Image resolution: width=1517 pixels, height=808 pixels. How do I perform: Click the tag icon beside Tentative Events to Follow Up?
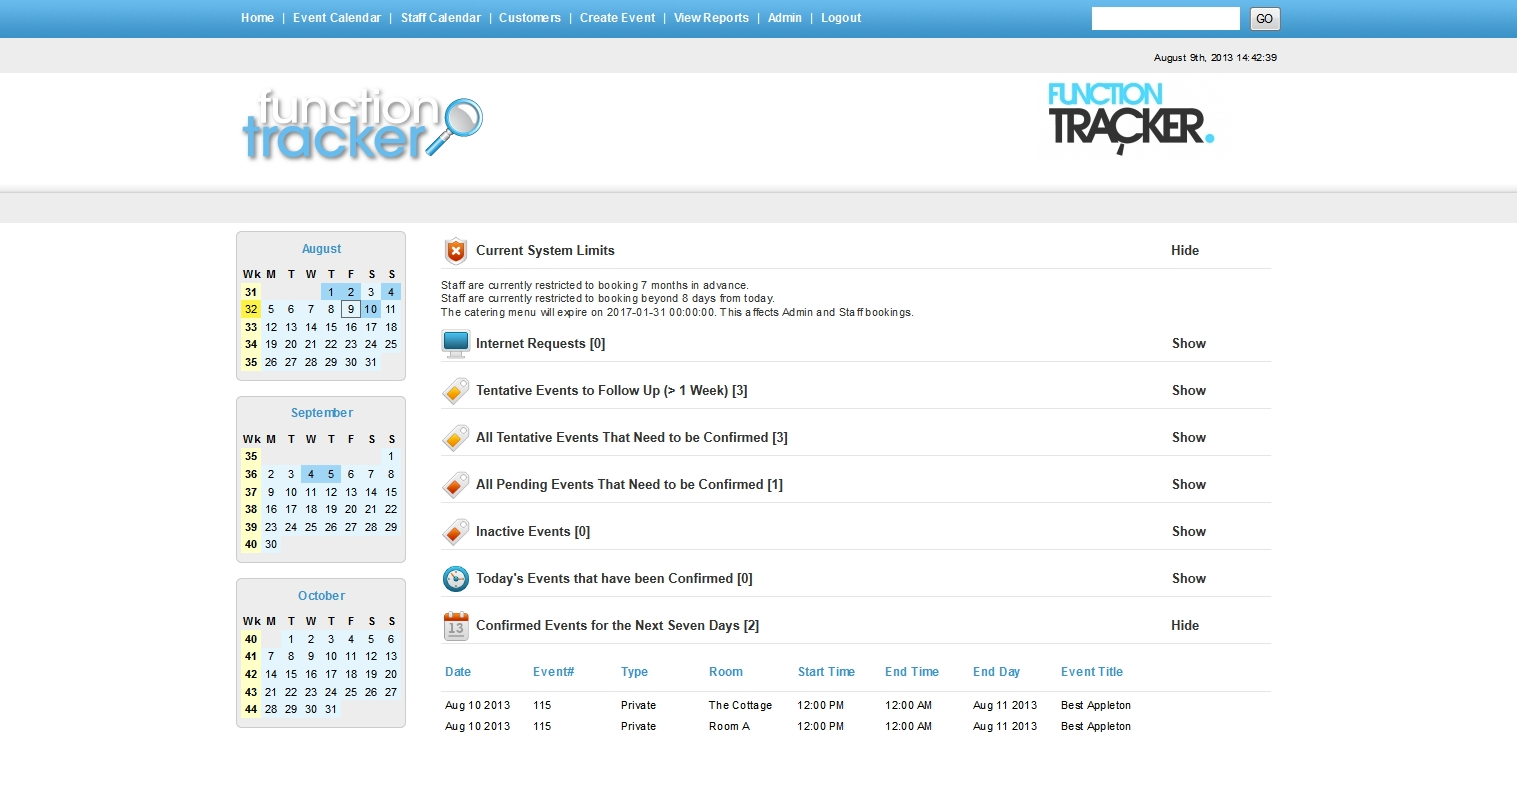click(x=455, y=390)
